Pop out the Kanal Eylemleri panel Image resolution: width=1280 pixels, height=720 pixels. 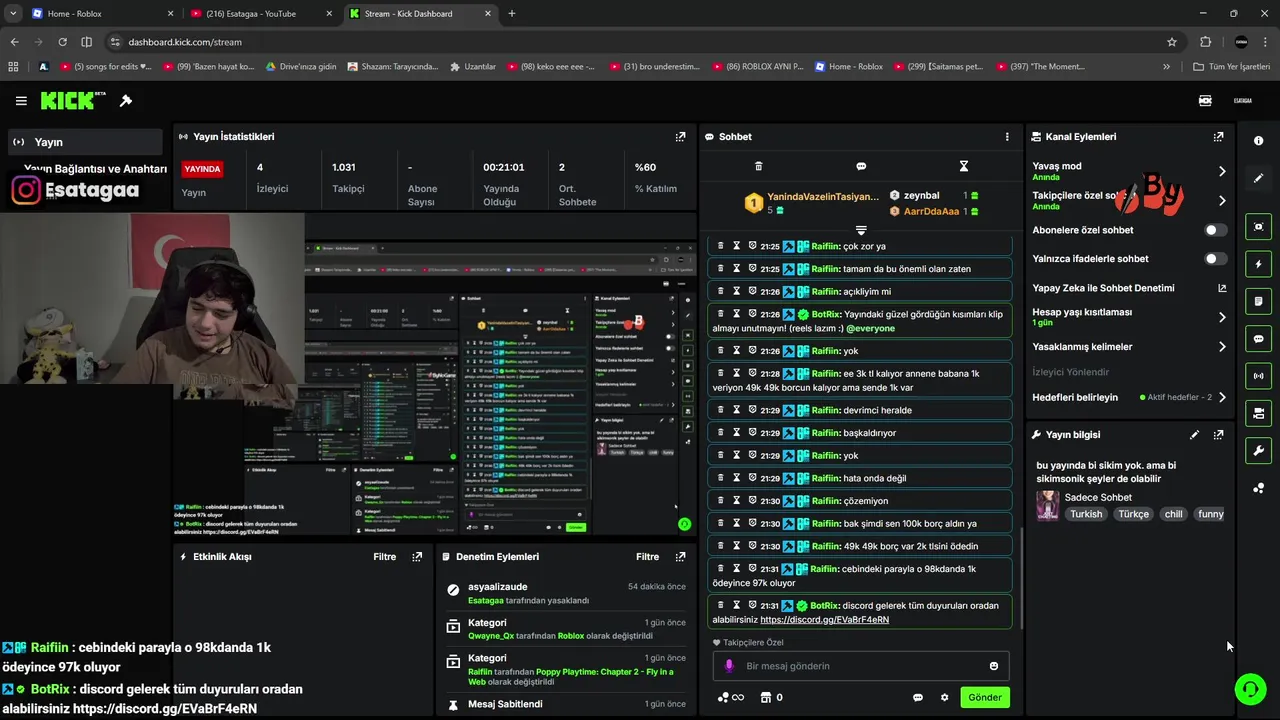1218,137
